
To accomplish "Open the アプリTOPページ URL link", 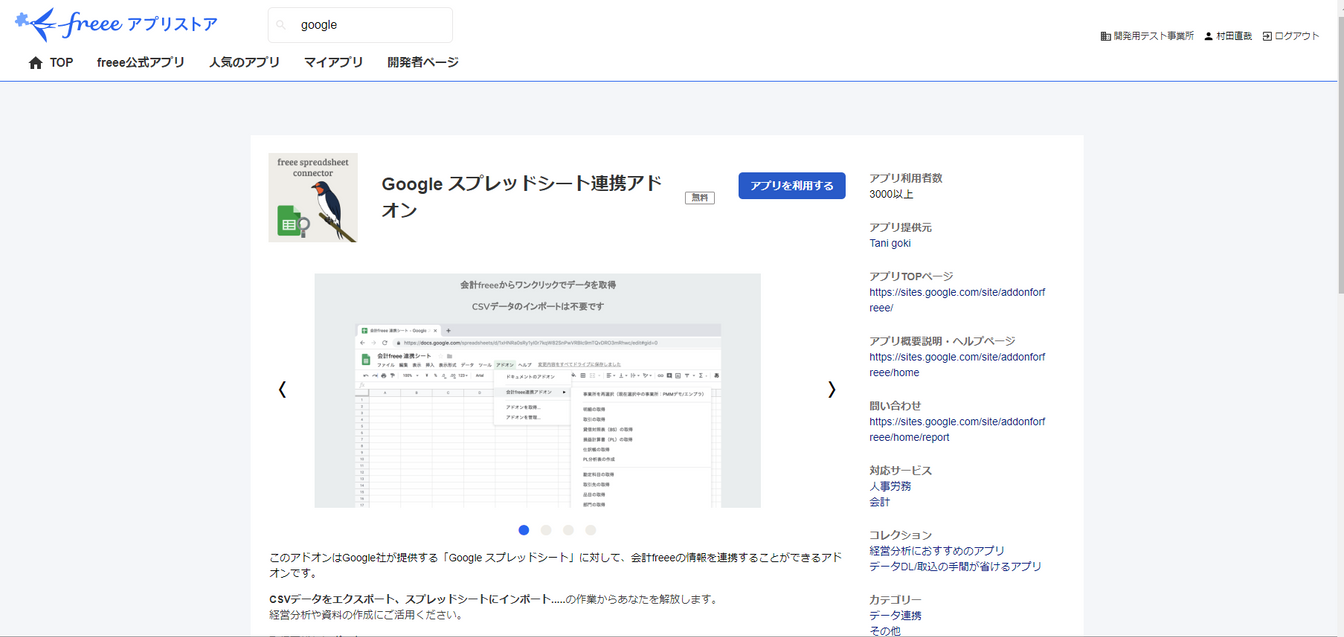I will (x=957, y=300).
